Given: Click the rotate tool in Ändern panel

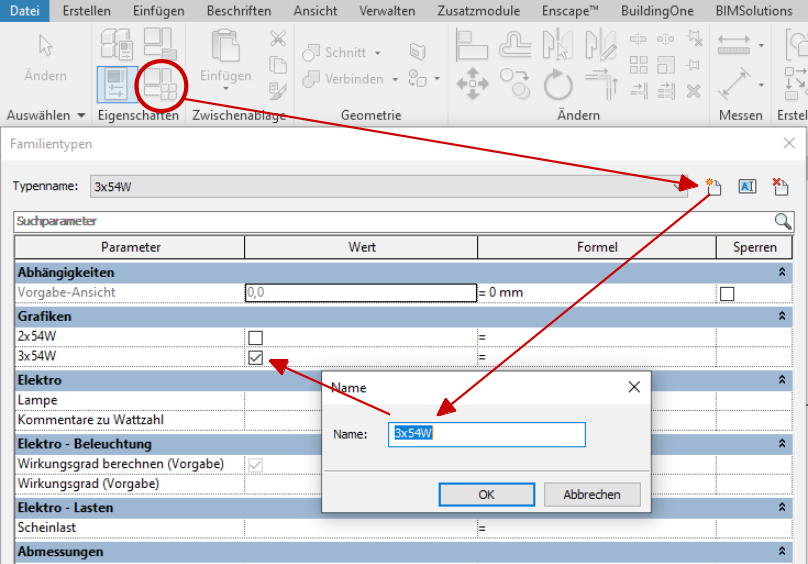Looking at the screenshot, I should pyautogui.click(x=558, y=85).
